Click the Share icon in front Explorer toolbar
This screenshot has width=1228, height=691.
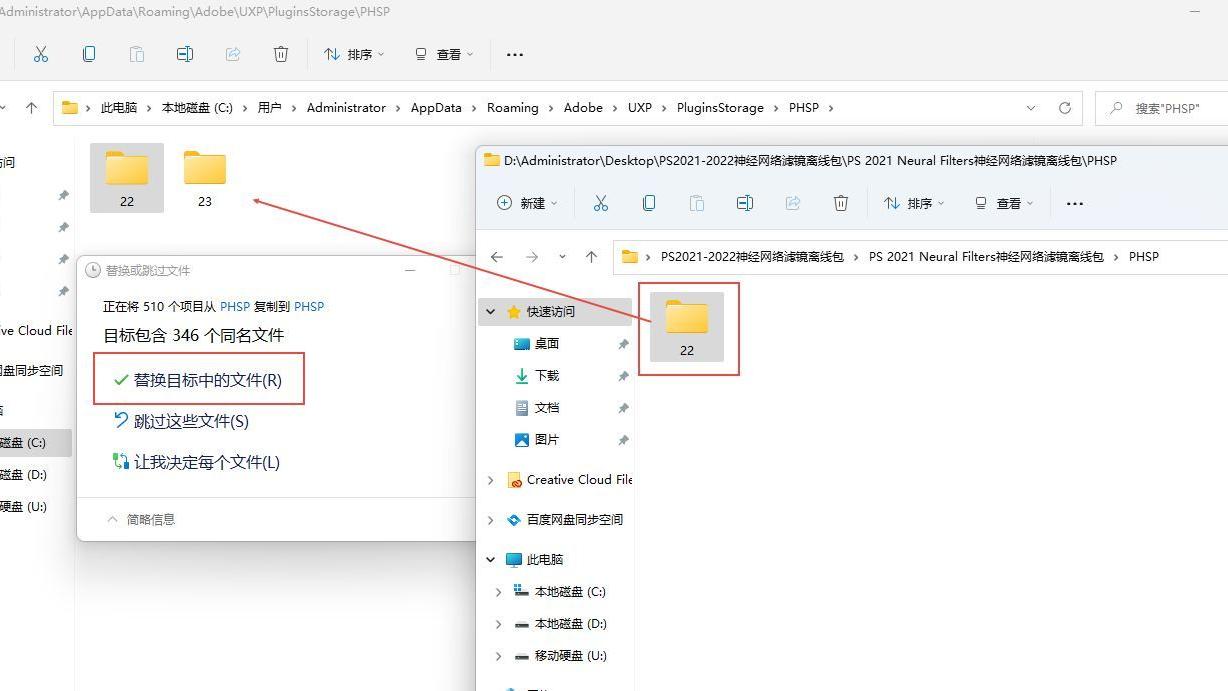tap(793, 203)
